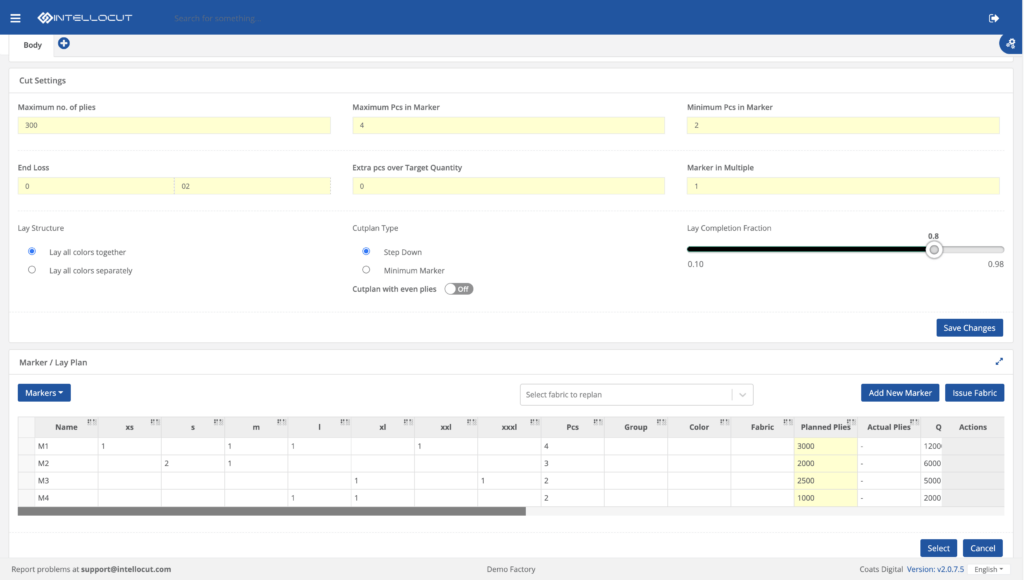Select Lay all colors separately

click(31, 269)
